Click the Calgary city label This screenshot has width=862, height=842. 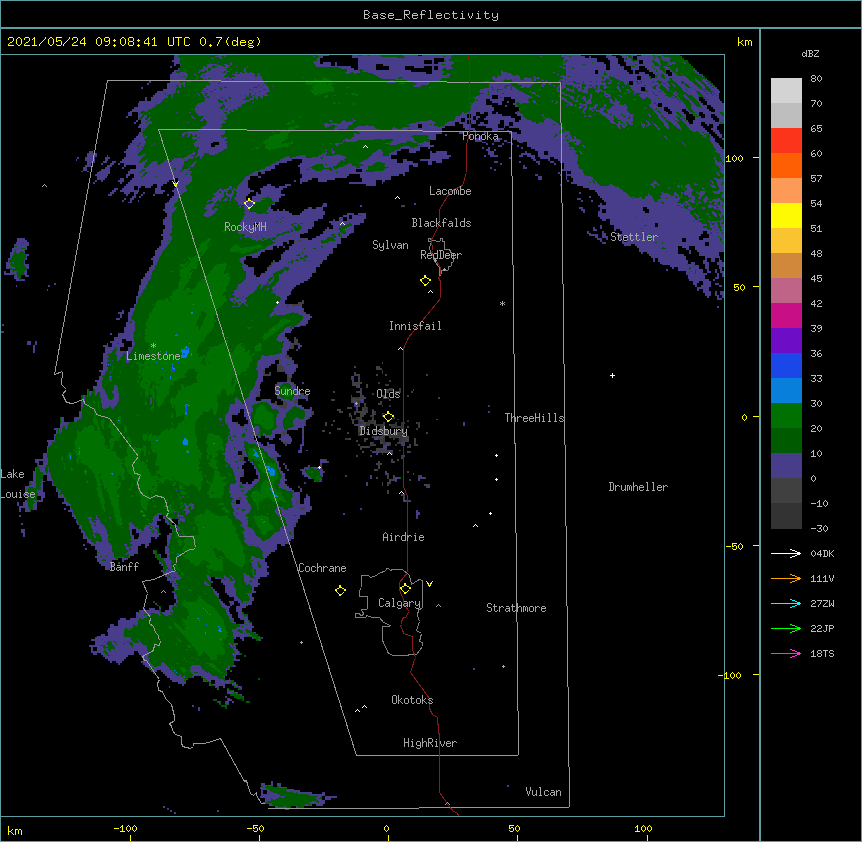click(399, 603)
